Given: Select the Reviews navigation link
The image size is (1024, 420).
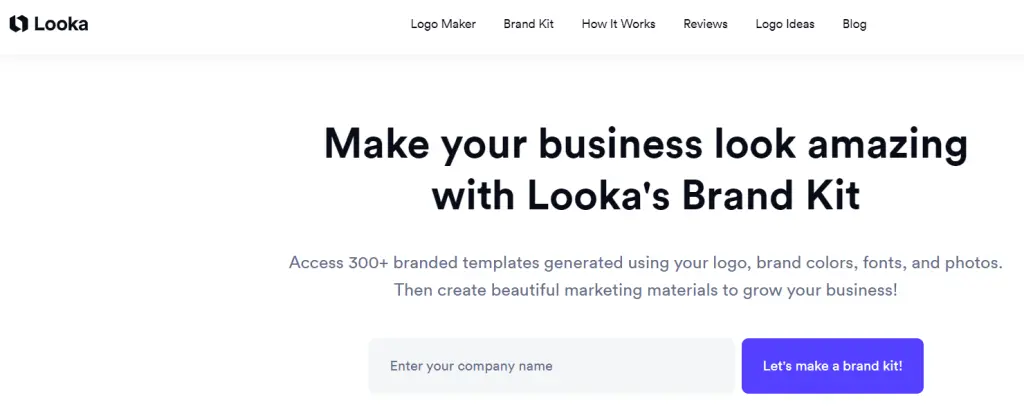Looking at the screenshot, I should point(705,24).
